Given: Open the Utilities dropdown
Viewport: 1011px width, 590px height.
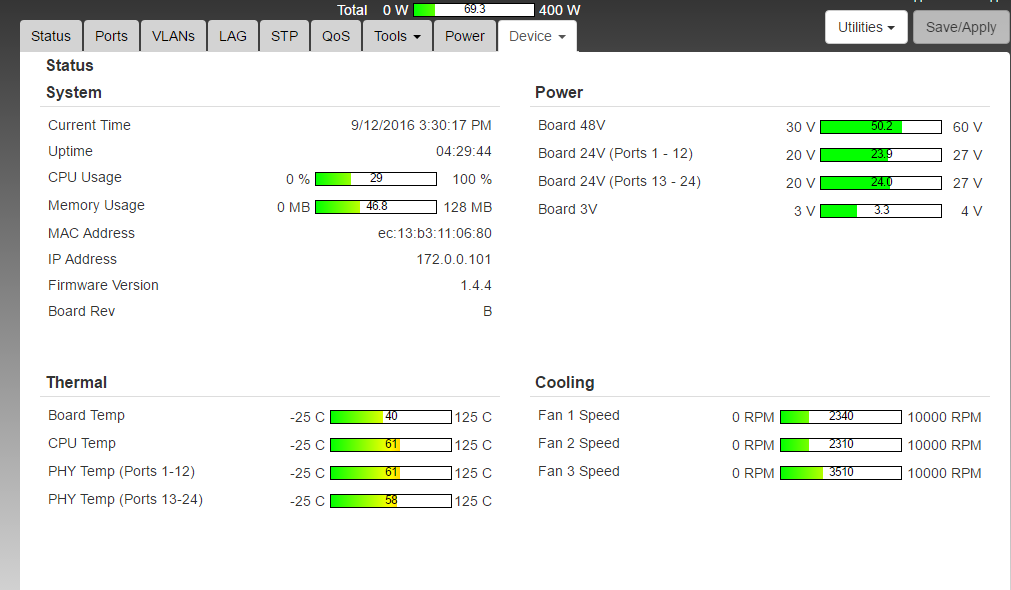Looking at the screenshot, I should pos(865,27).
